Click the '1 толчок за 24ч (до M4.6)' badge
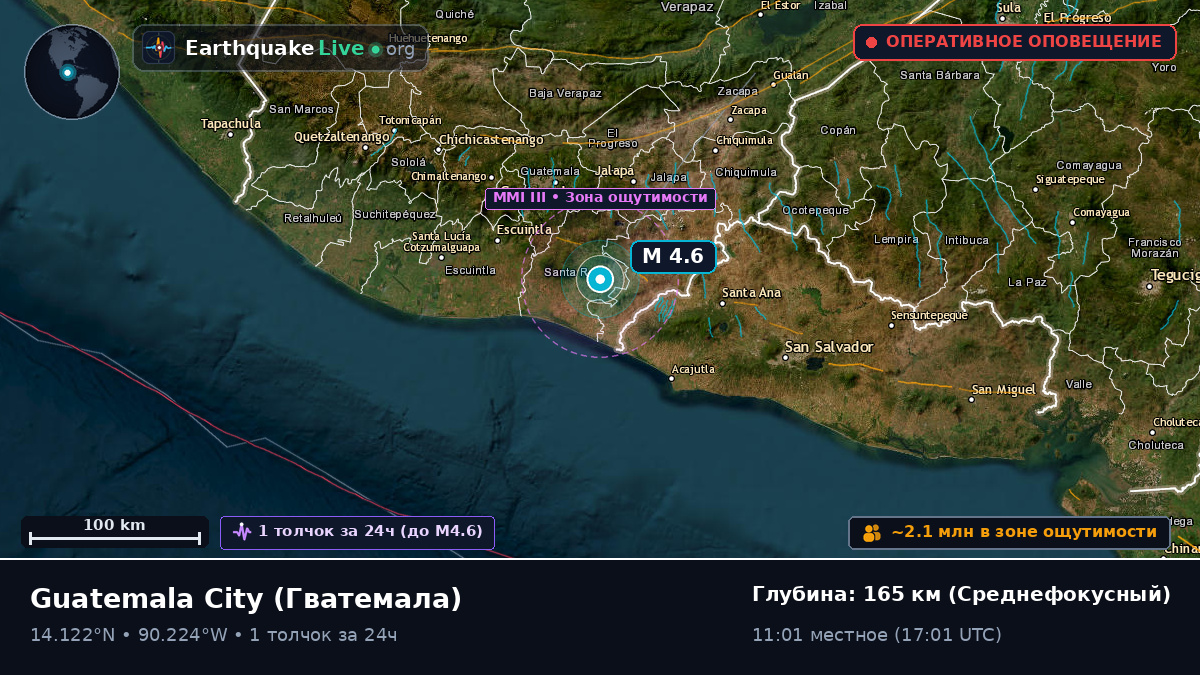The image size is (1200, 675). tap(357, 532)
